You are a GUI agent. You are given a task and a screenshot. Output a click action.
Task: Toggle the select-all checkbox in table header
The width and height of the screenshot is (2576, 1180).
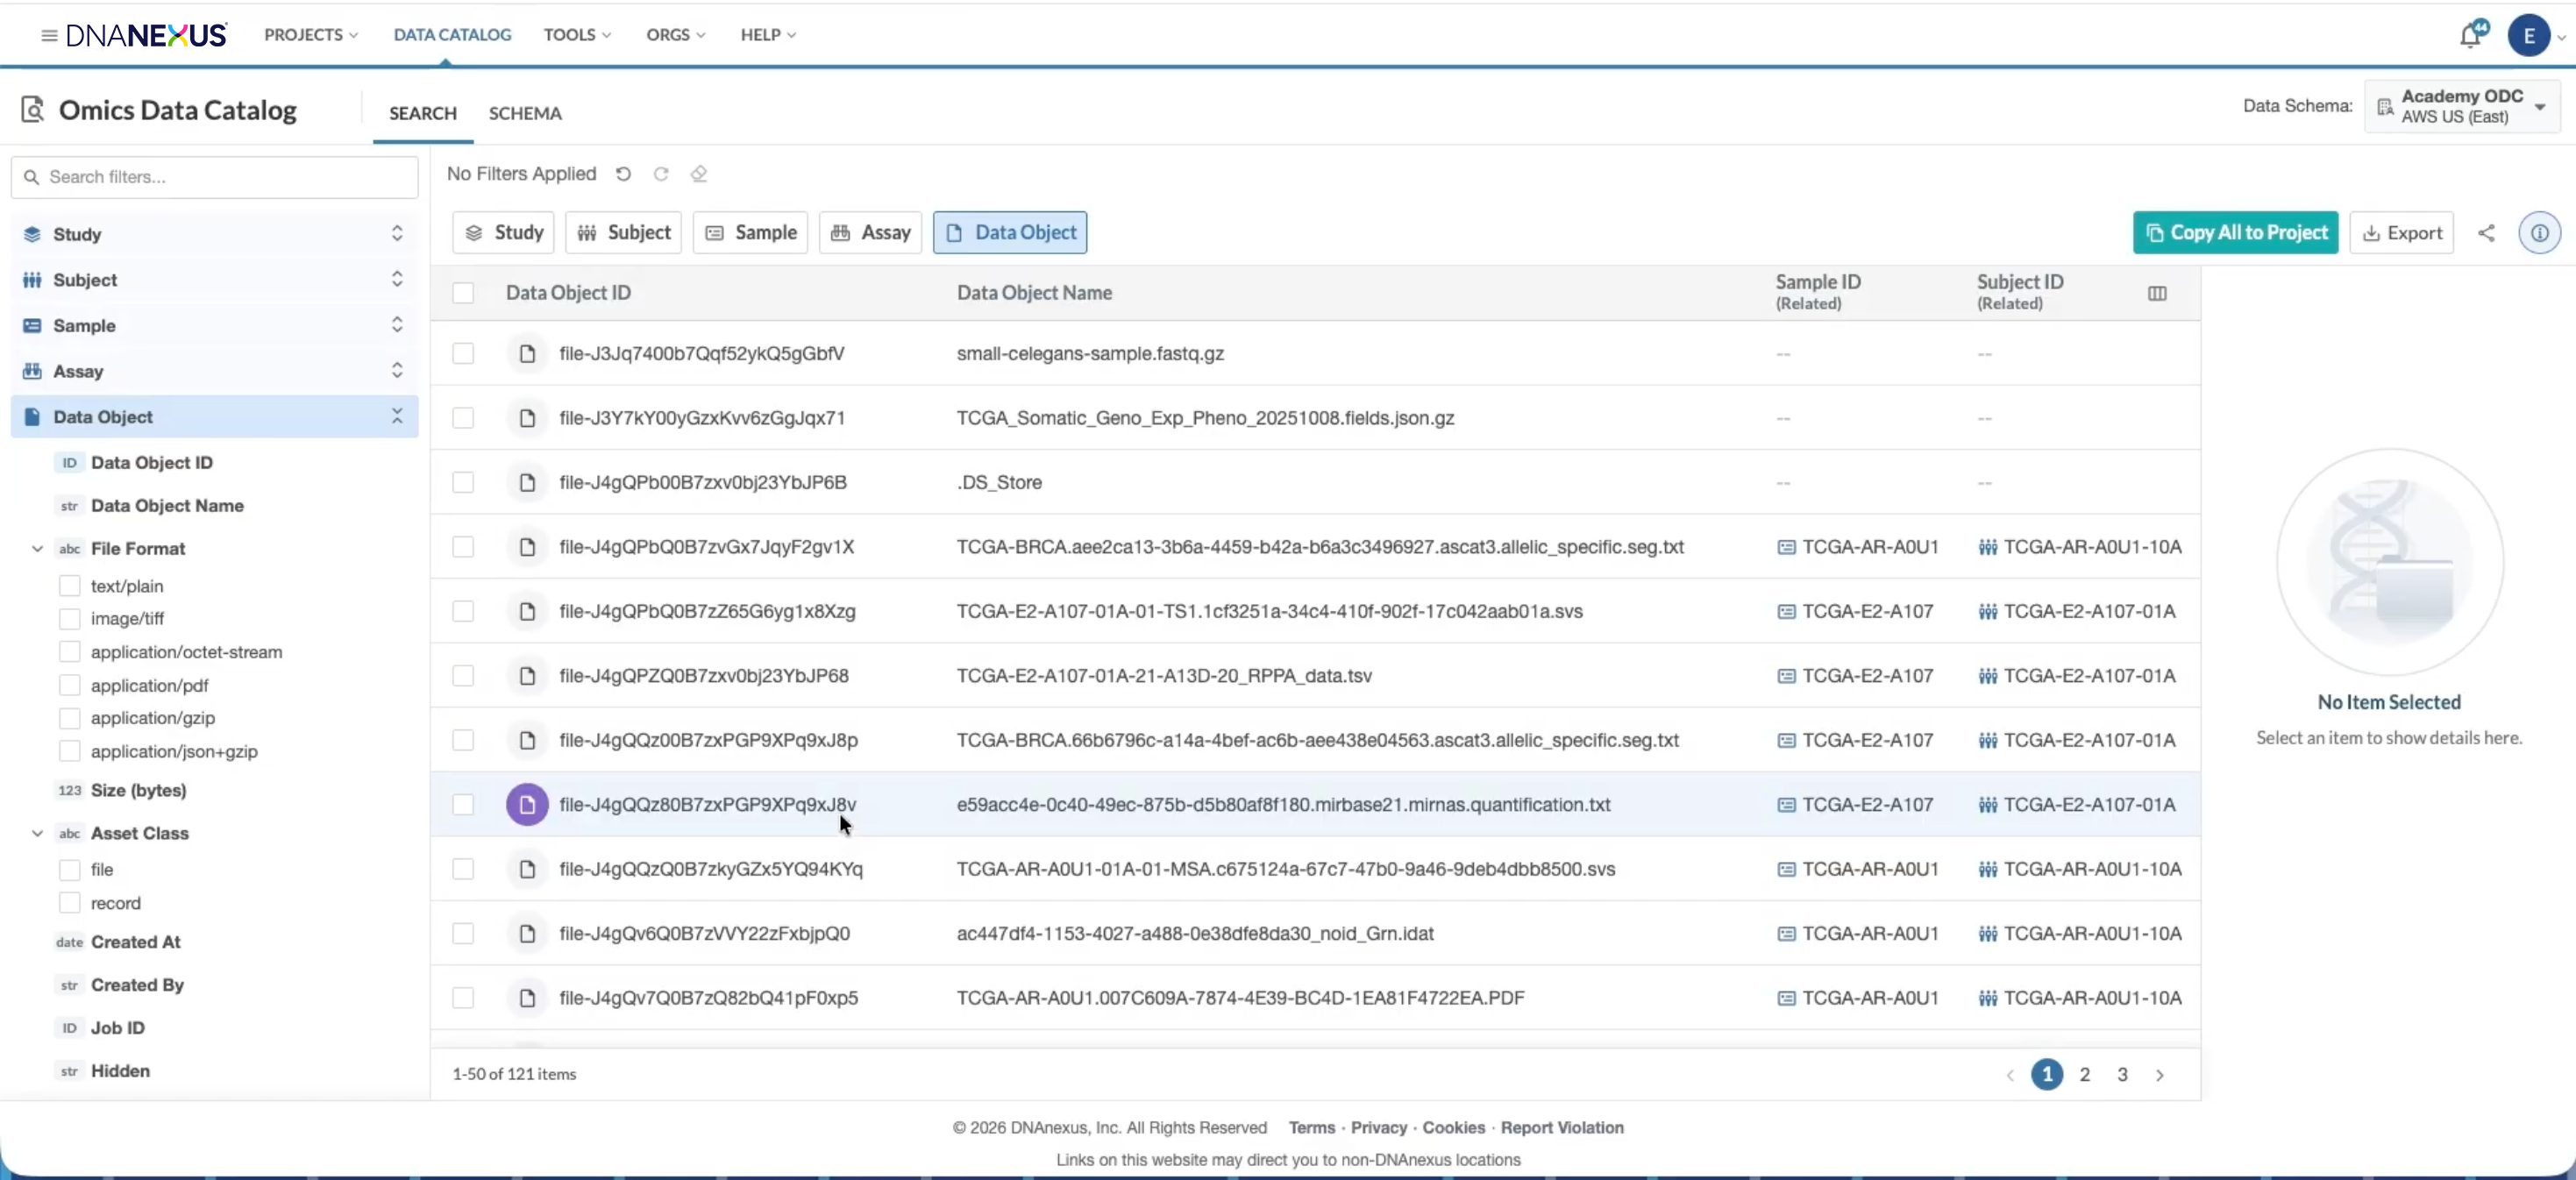tap(463, 293)
